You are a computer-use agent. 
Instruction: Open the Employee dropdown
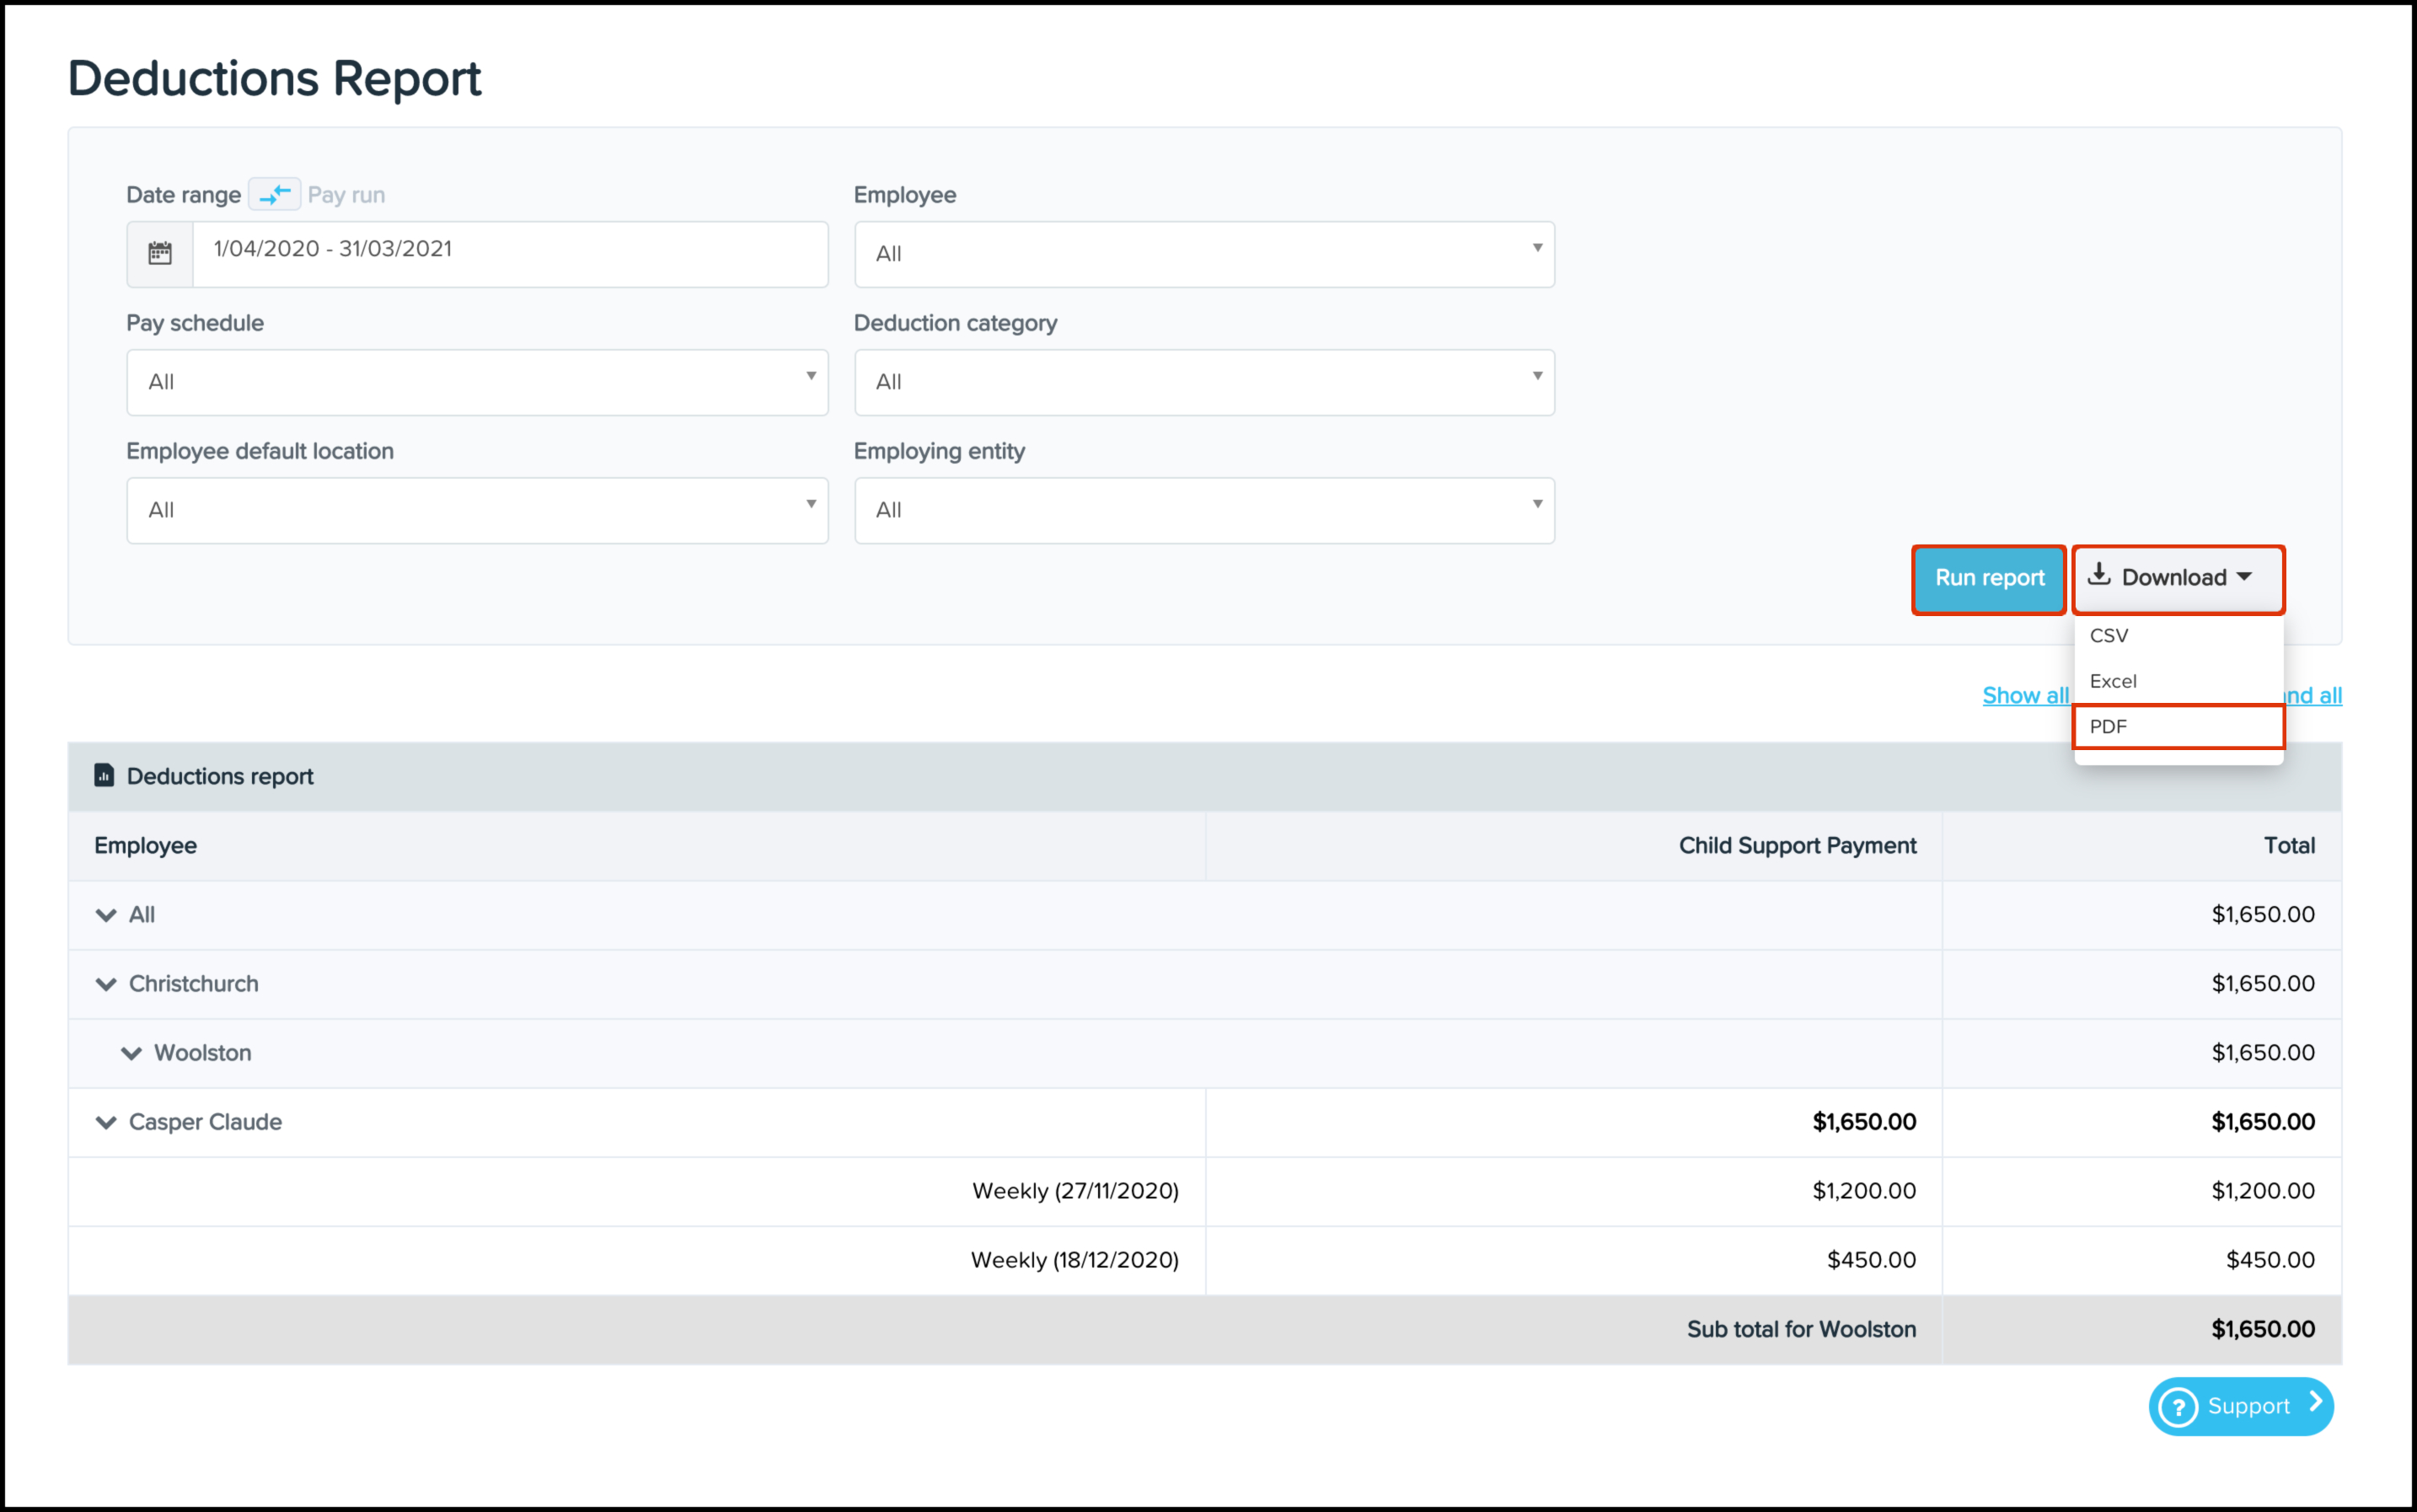(x=1204, y=254)
